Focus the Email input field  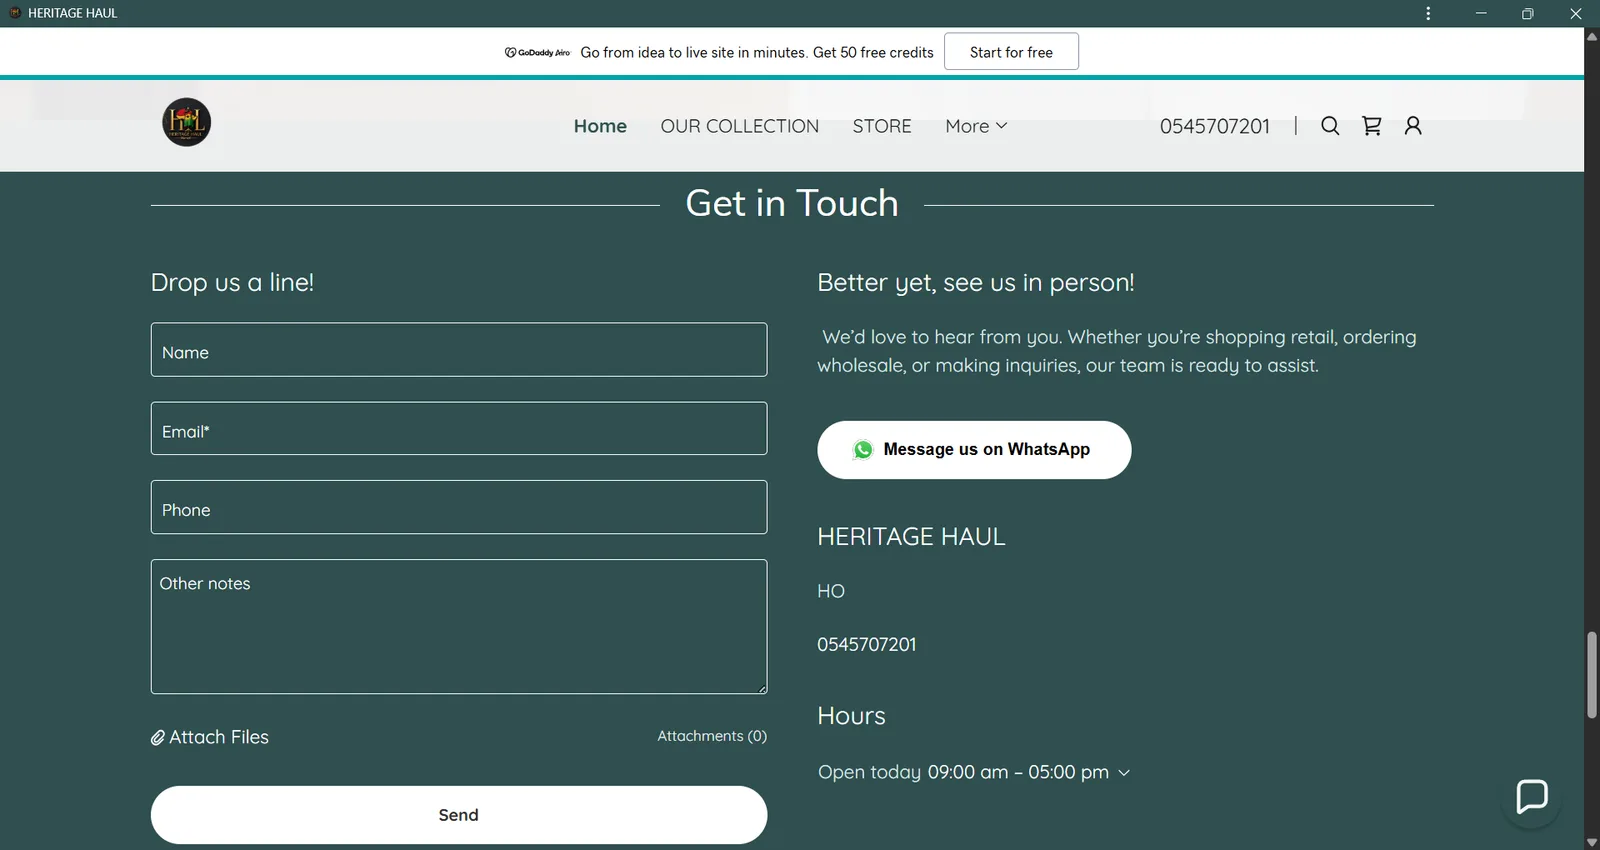click(x=459, y=428)
